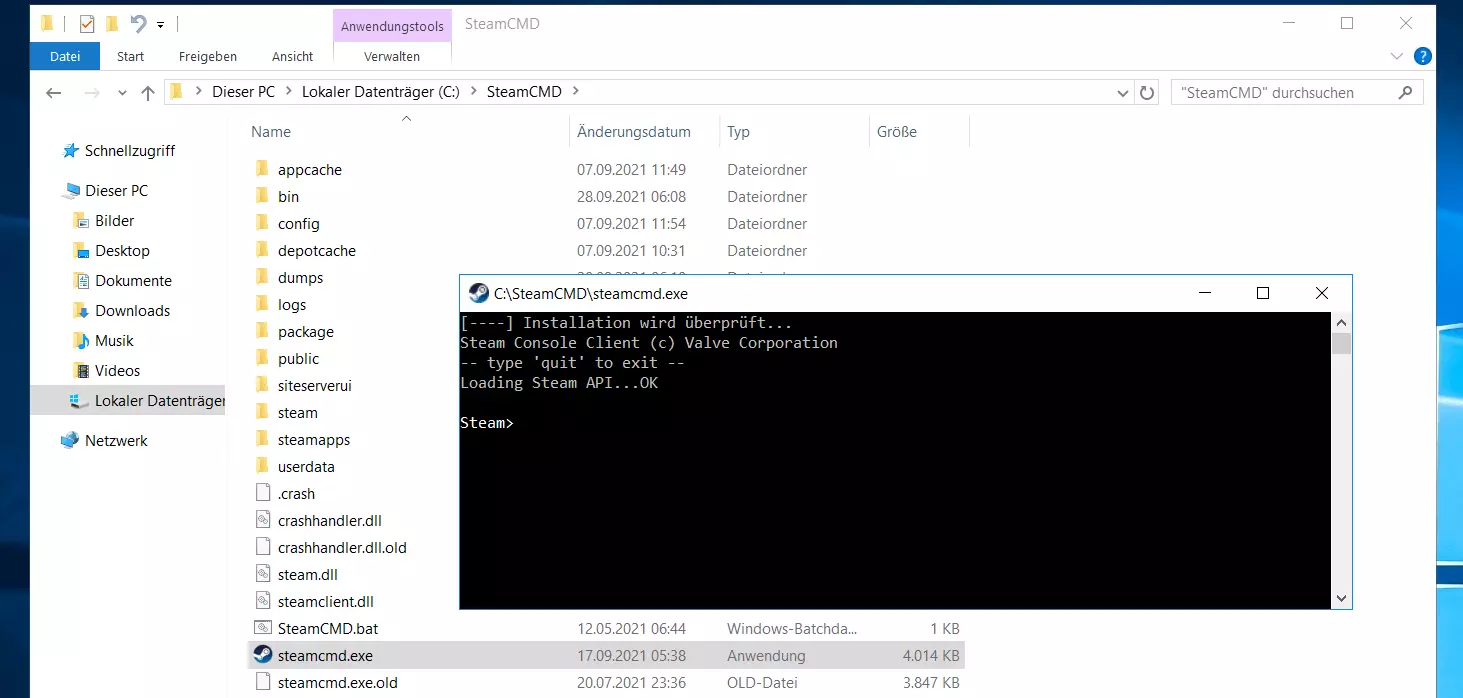Select the userdata folder icon
The height and width of the screenshot is (698, 1463).
(262, 466)
